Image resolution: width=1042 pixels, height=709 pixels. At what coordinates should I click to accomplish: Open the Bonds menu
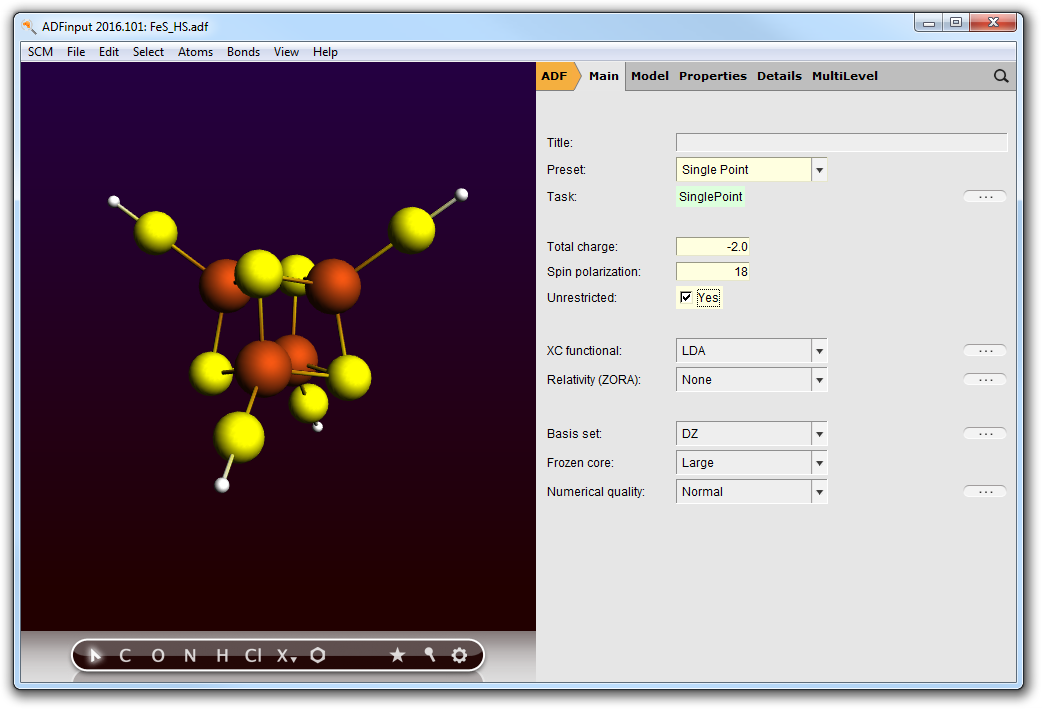(x=243, y=52)
